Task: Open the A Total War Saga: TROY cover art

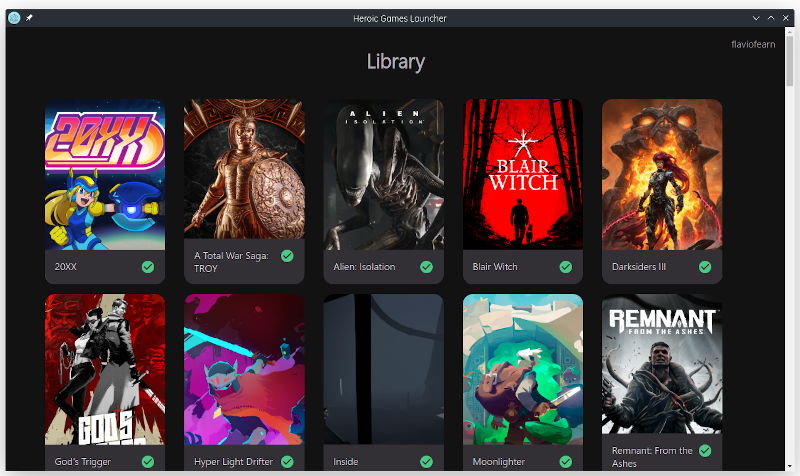Action: (x=244, y=169)
